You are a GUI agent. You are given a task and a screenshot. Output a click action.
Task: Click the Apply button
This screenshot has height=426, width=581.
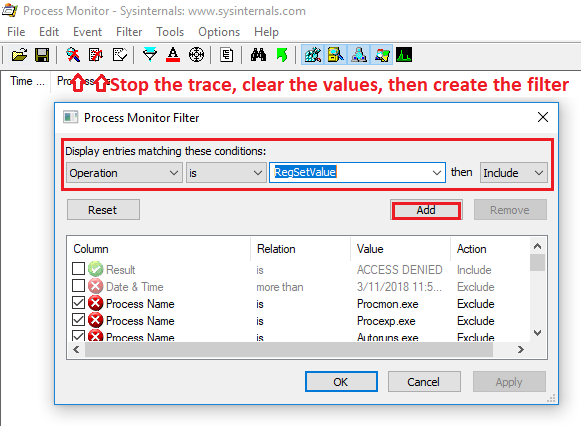click(x=509, y=382)
